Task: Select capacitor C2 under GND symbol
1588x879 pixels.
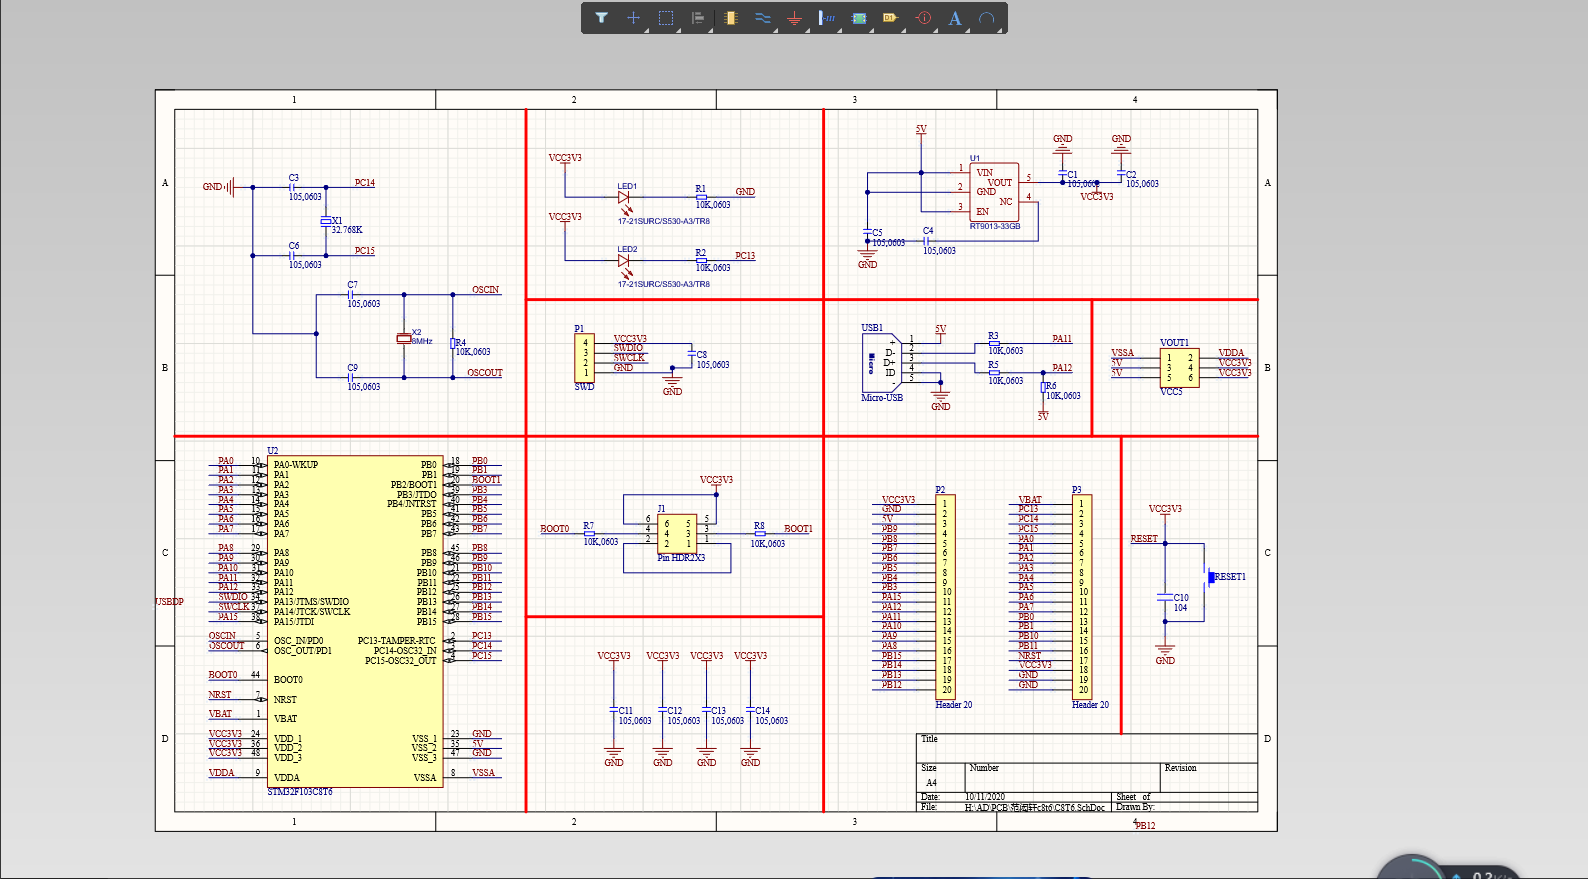Action: (1121, 174)
